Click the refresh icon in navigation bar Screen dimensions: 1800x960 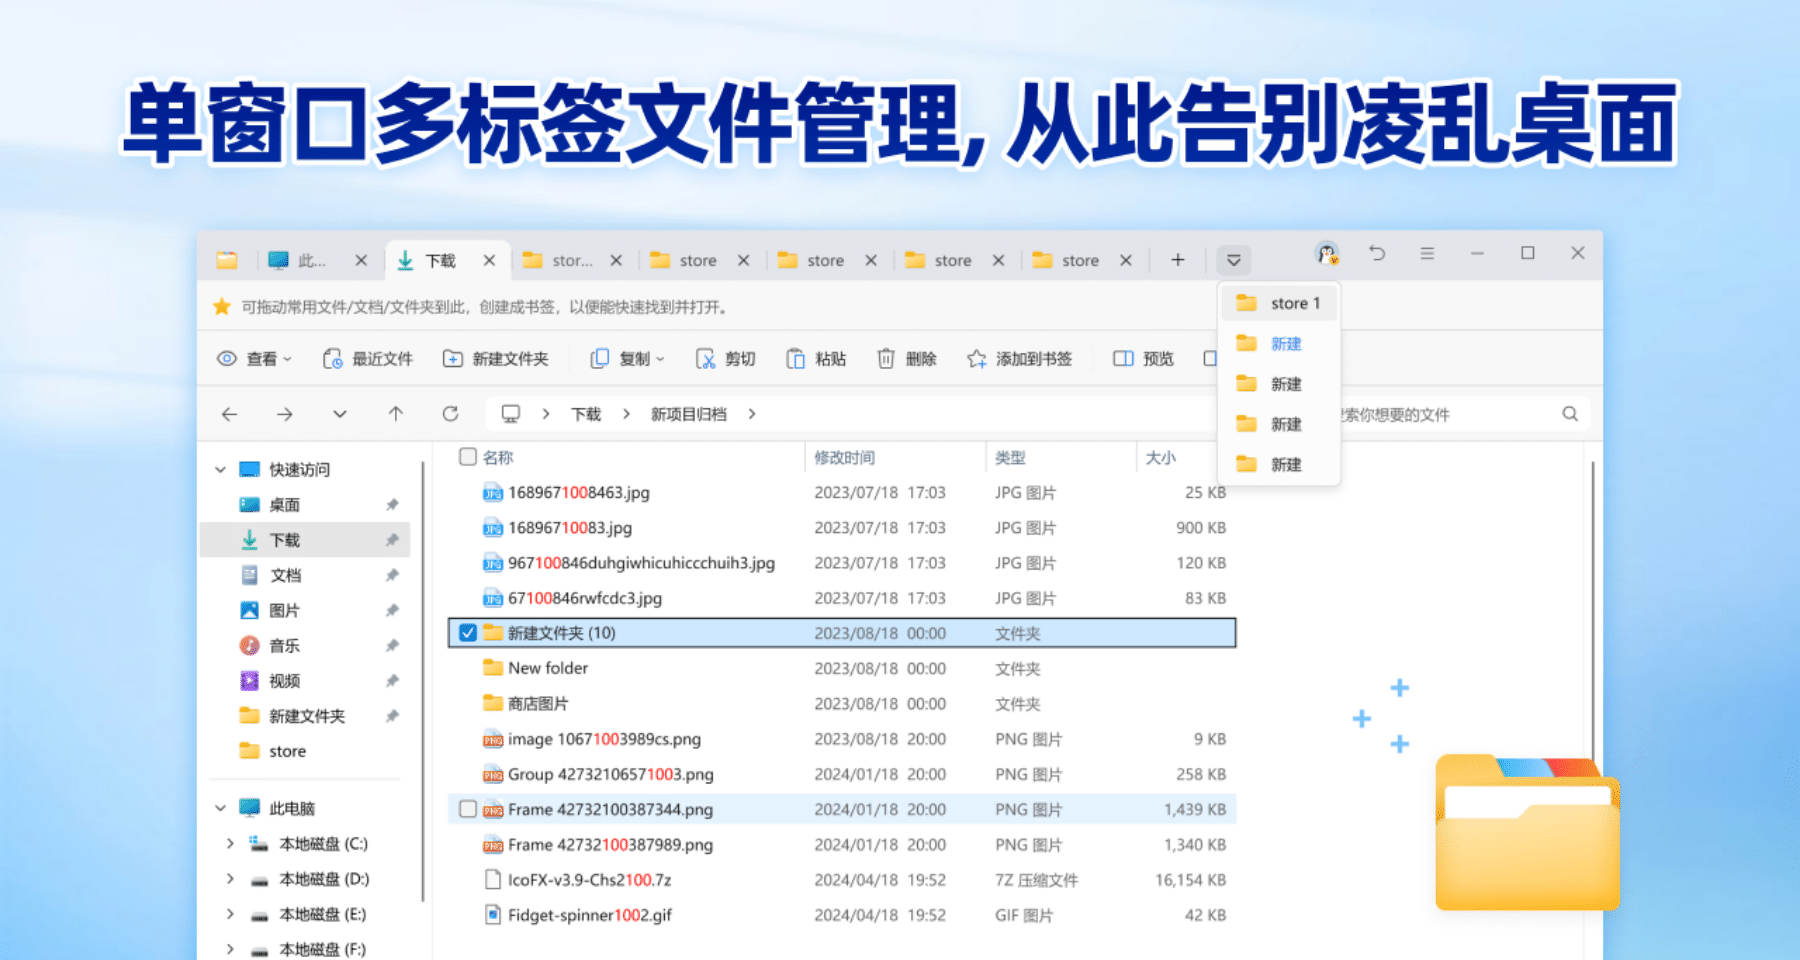pos(450,414)
